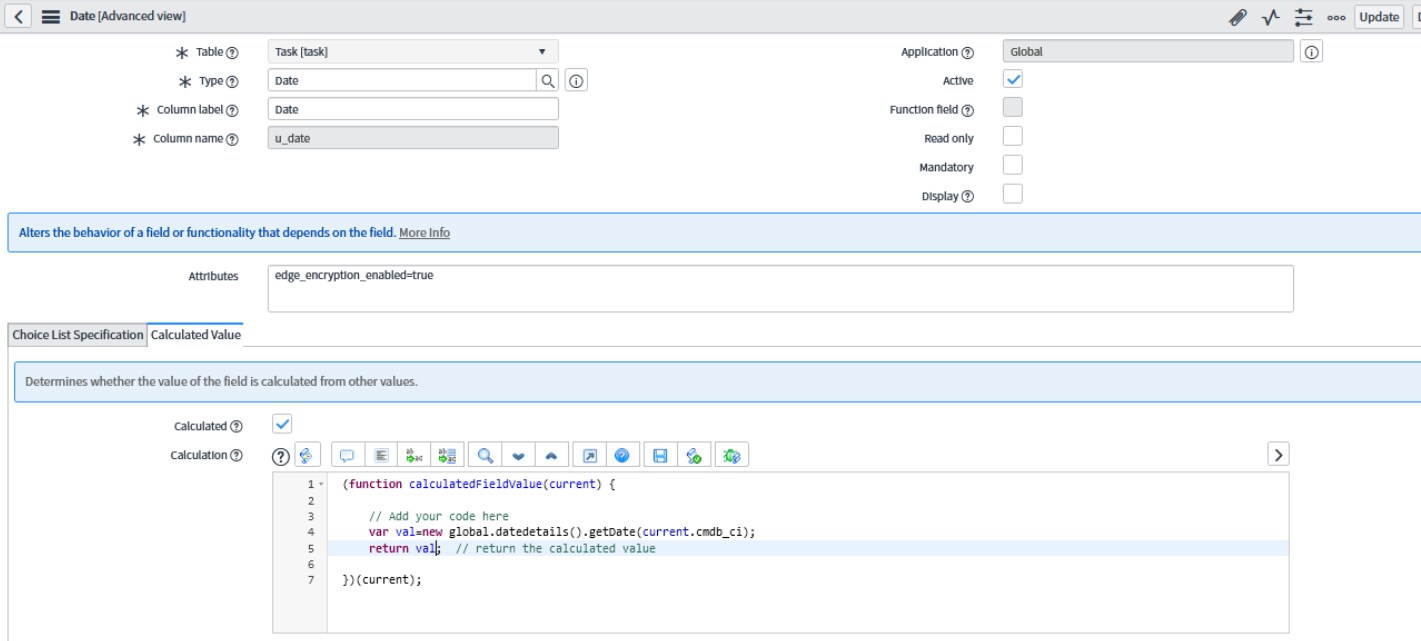The image size is (1421, 641).
Task: Click the Update button
Action: point(1379,17)
